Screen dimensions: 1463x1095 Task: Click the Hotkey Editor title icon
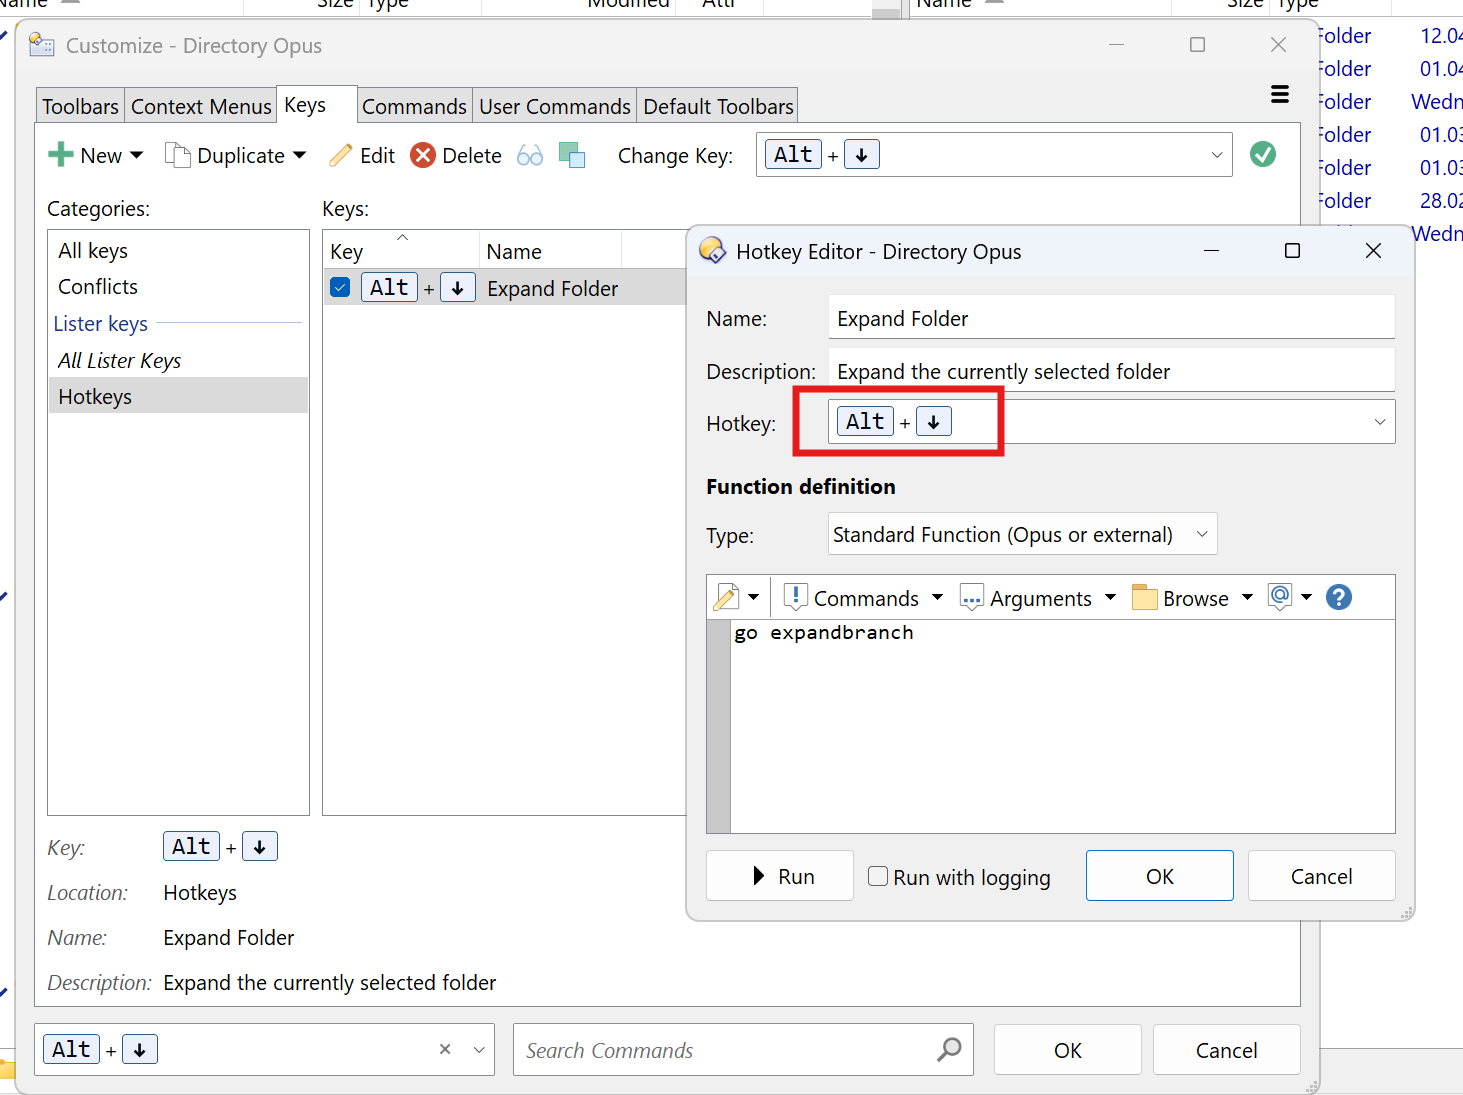click(712, 251)
